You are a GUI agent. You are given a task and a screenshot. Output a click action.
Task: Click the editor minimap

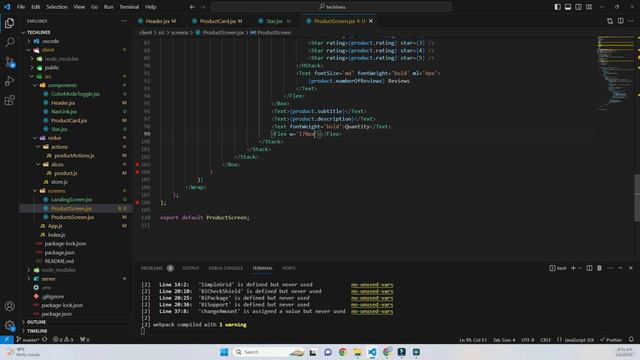615,73
